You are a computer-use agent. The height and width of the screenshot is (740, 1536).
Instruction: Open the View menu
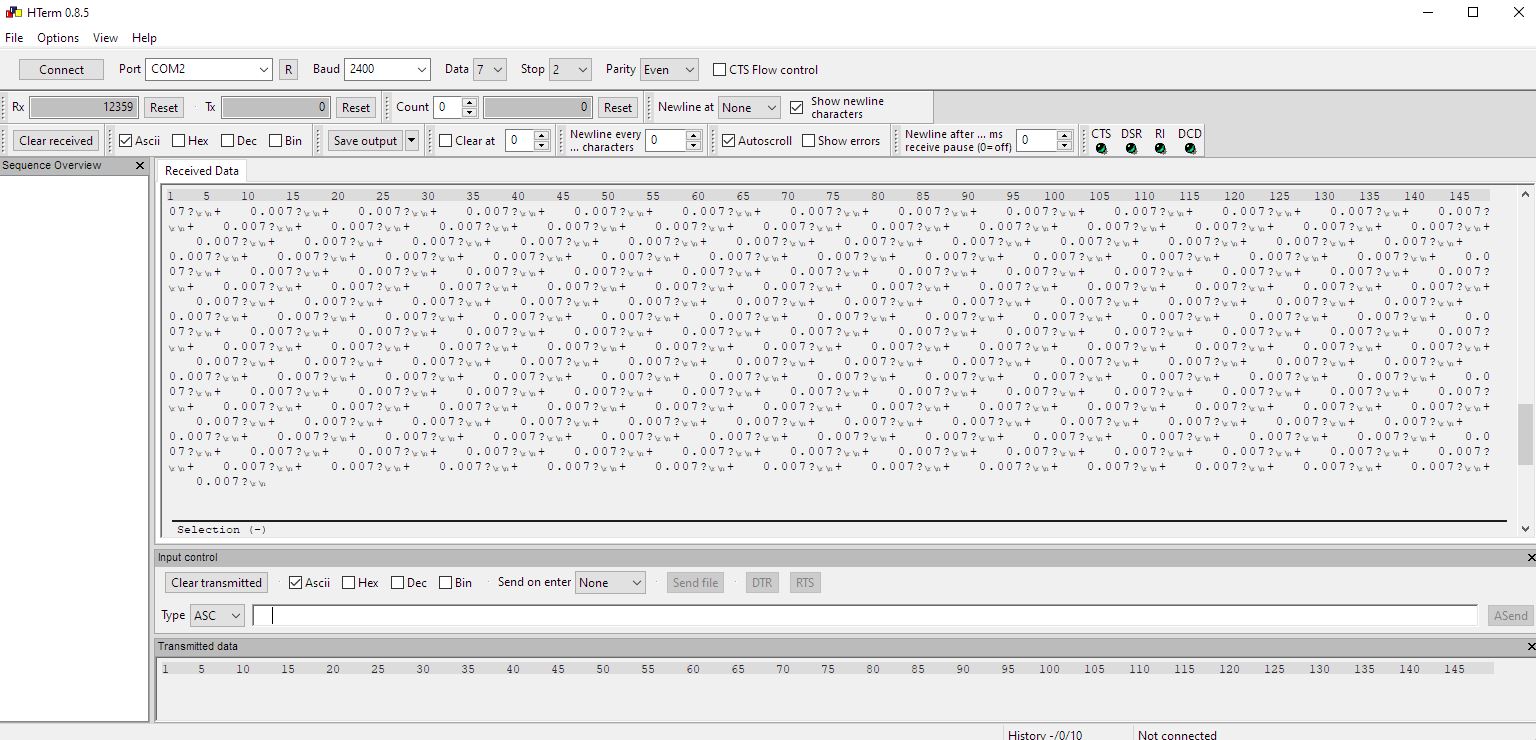[105, 38]
